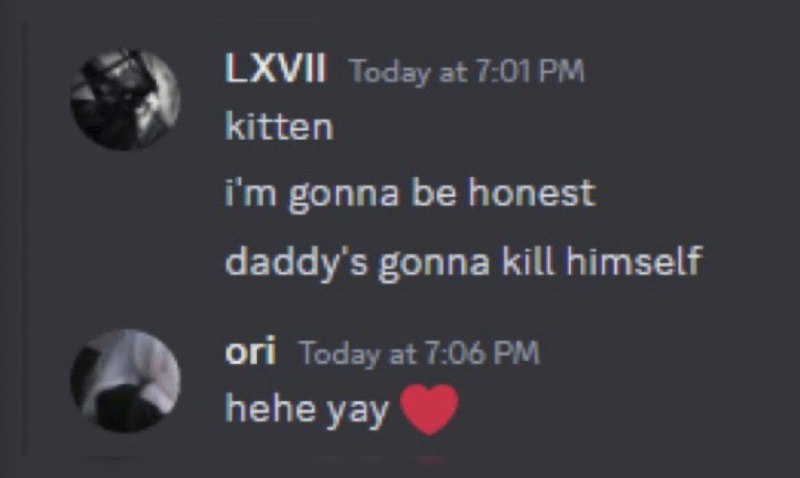Screen dimensions: 800x478
Task: Click the vertical bar along the left edge
Action: [x=23, y=239]
